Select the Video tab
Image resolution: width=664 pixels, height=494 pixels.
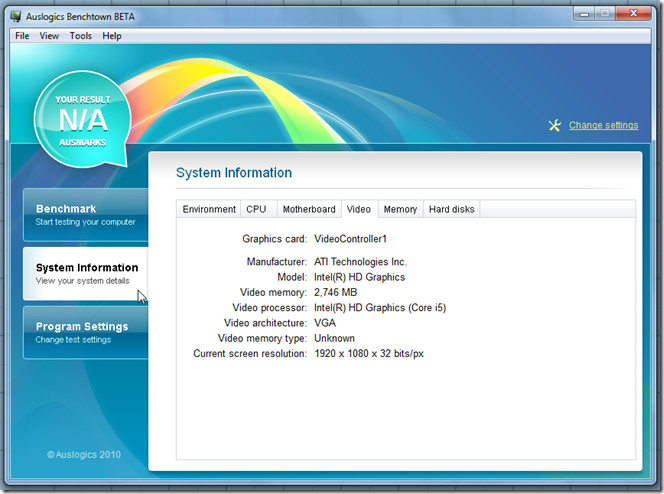pos(359,209)
